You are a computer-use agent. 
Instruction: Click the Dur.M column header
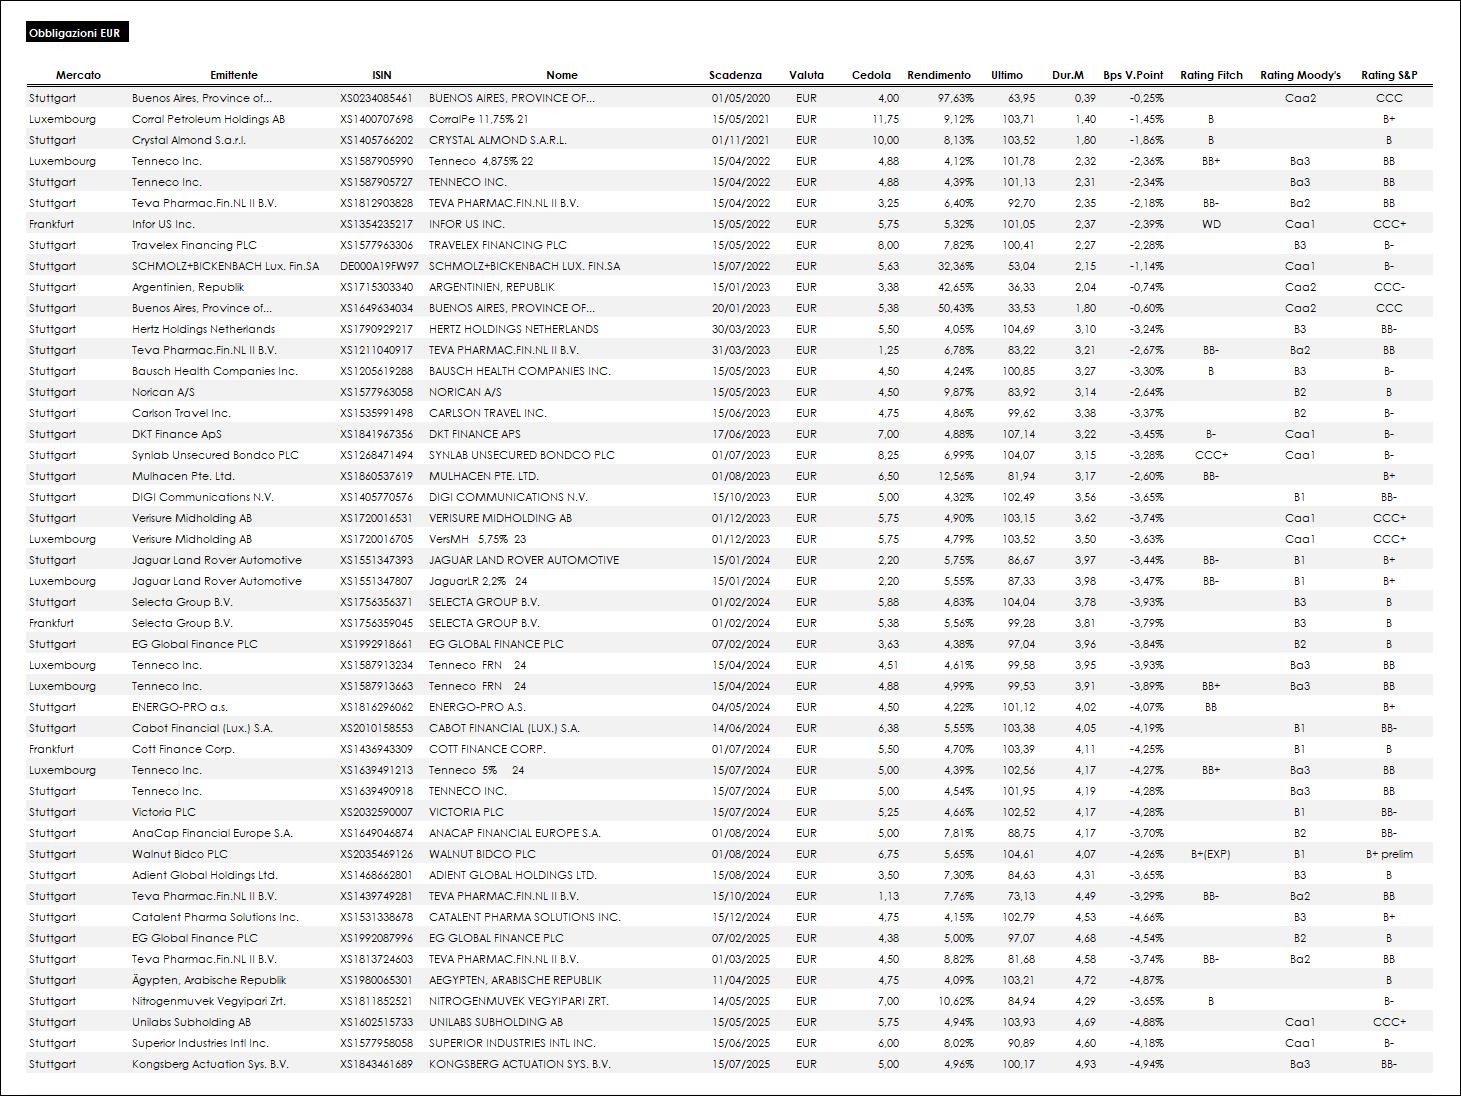tap(1068, 75)
